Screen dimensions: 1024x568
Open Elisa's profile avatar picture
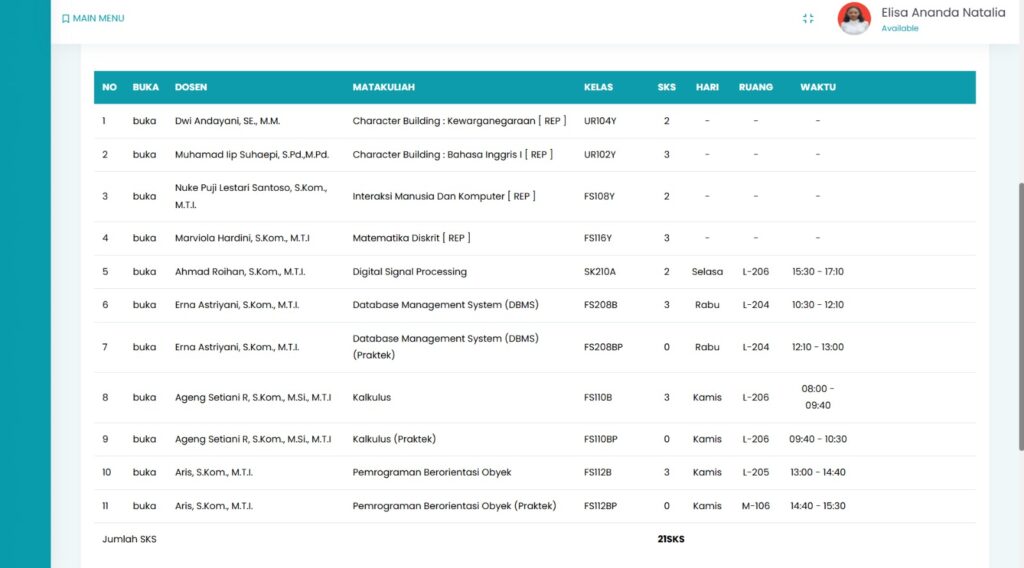pyautogui.click(x=854, y=19)
